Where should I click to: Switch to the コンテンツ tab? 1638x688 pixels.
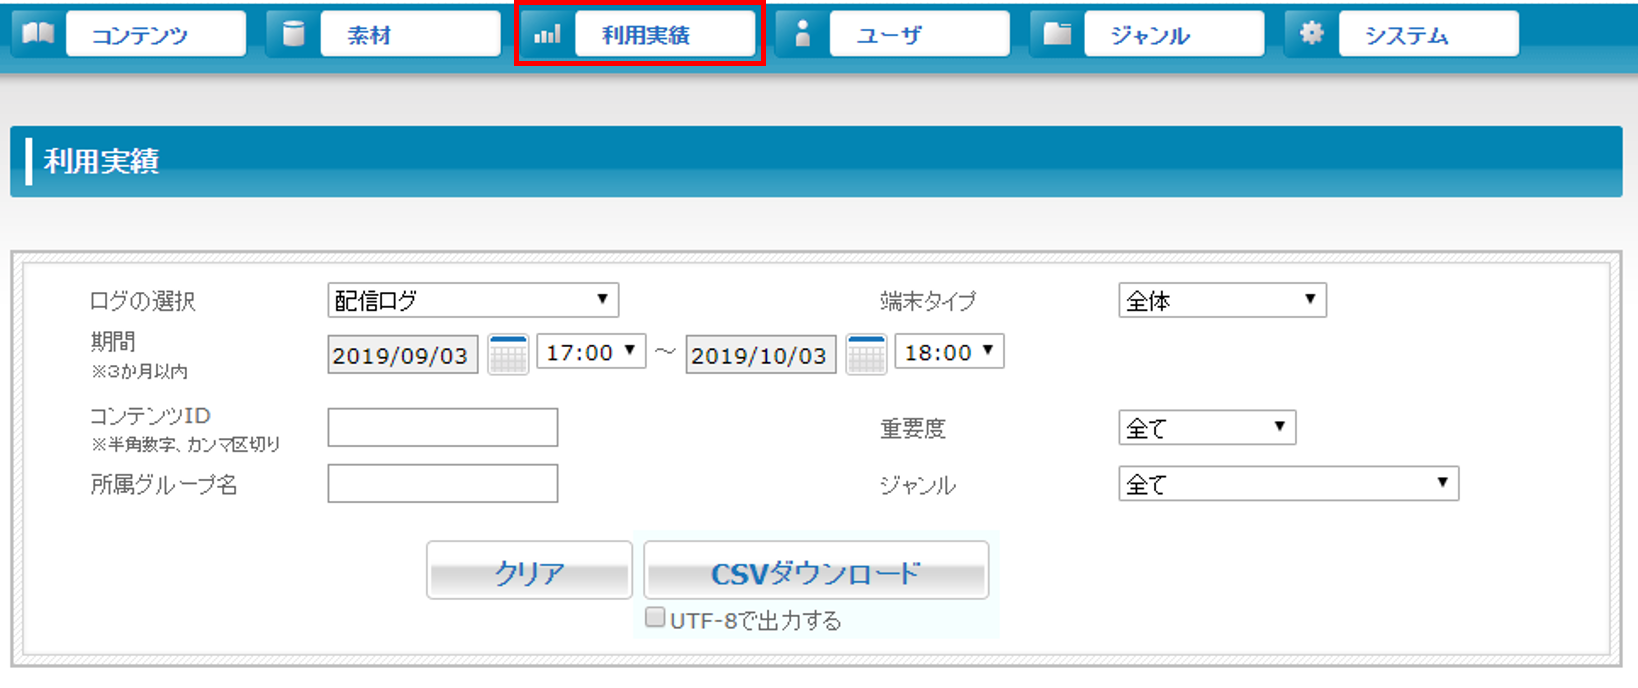tap(155, 34)
